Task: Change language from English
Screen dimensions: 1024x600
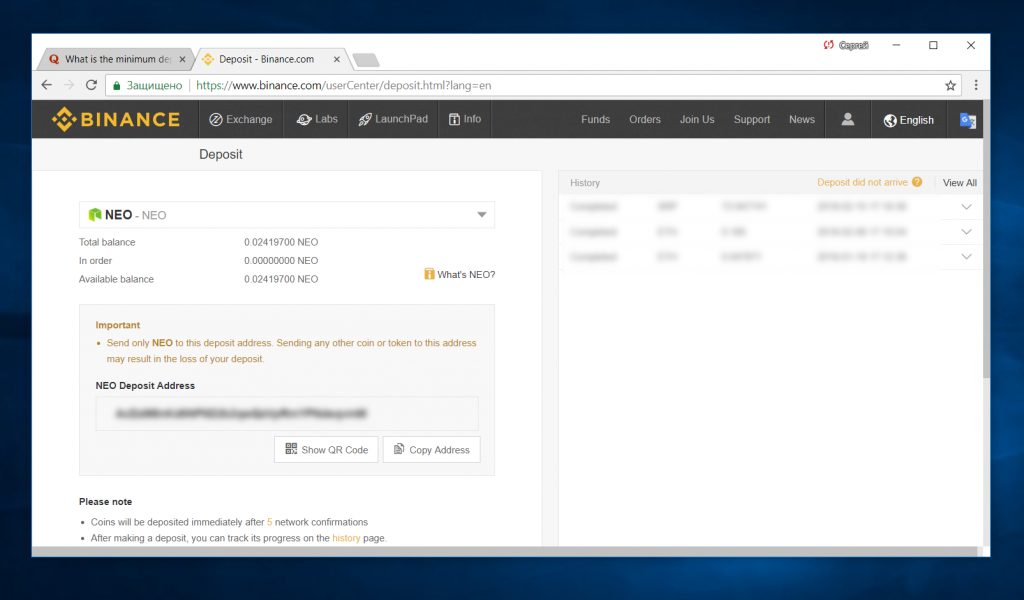Action: (908, 120)
